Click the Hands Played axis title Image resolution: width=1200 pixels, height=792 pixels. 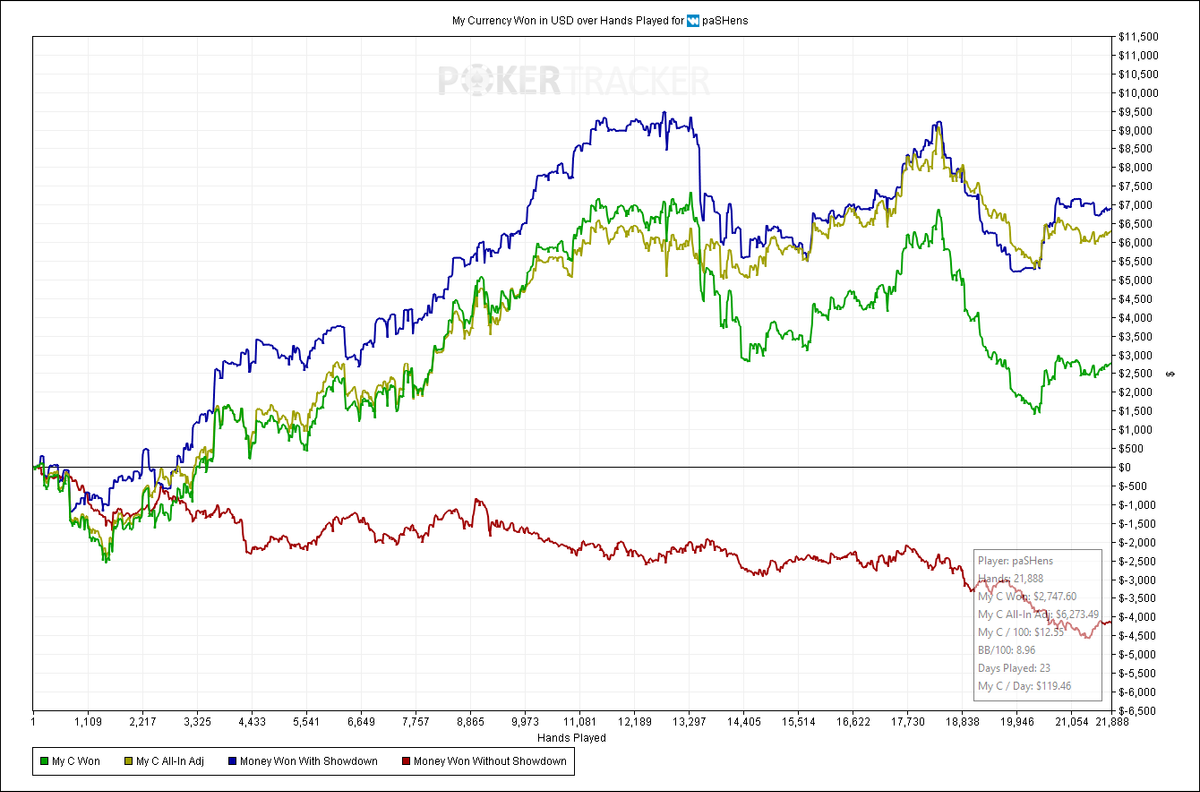click(572, 738)
